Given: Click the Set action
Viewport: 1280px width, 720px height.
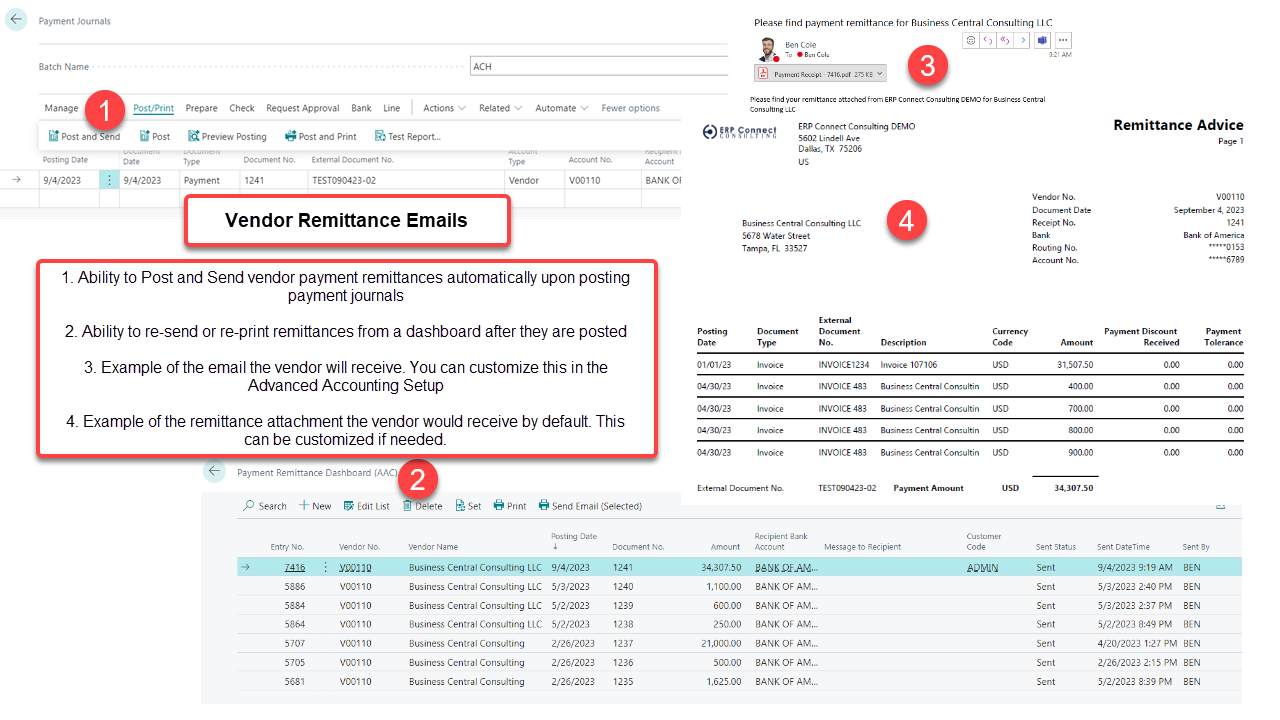Looking at the screenshot, I should tap(468, 506).
